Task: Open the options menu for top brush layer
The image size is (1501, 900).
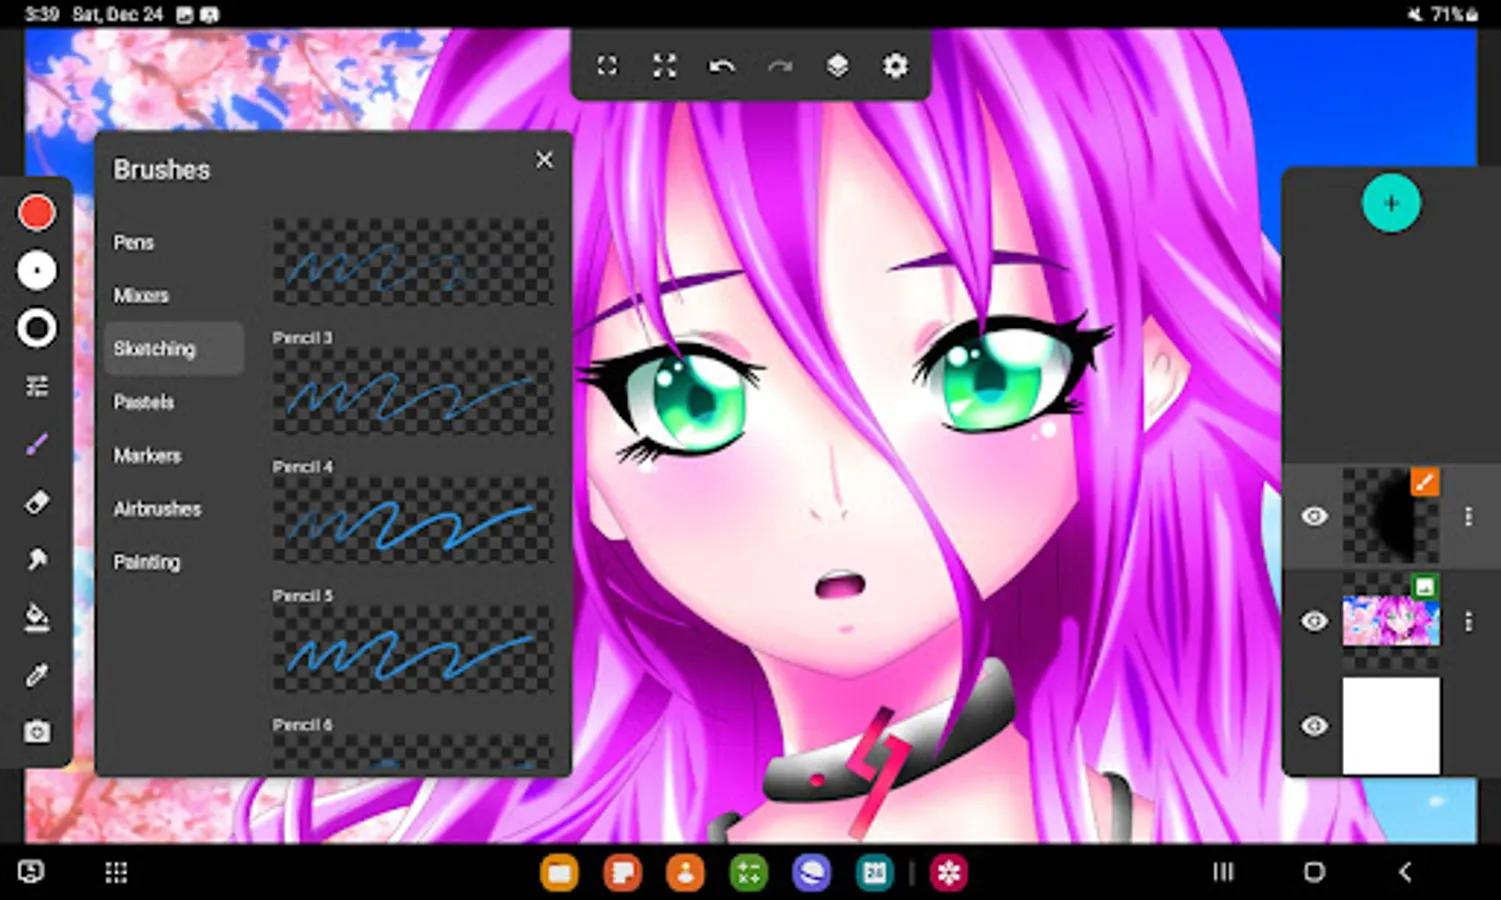Action: tap(1468, 516)
